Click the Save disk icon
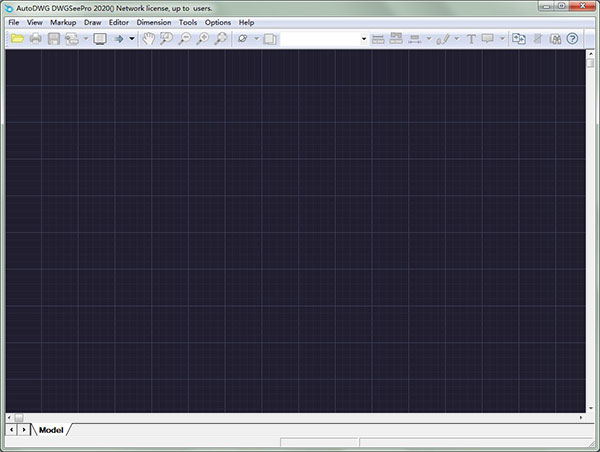600x452 pixels. (54, 39)
